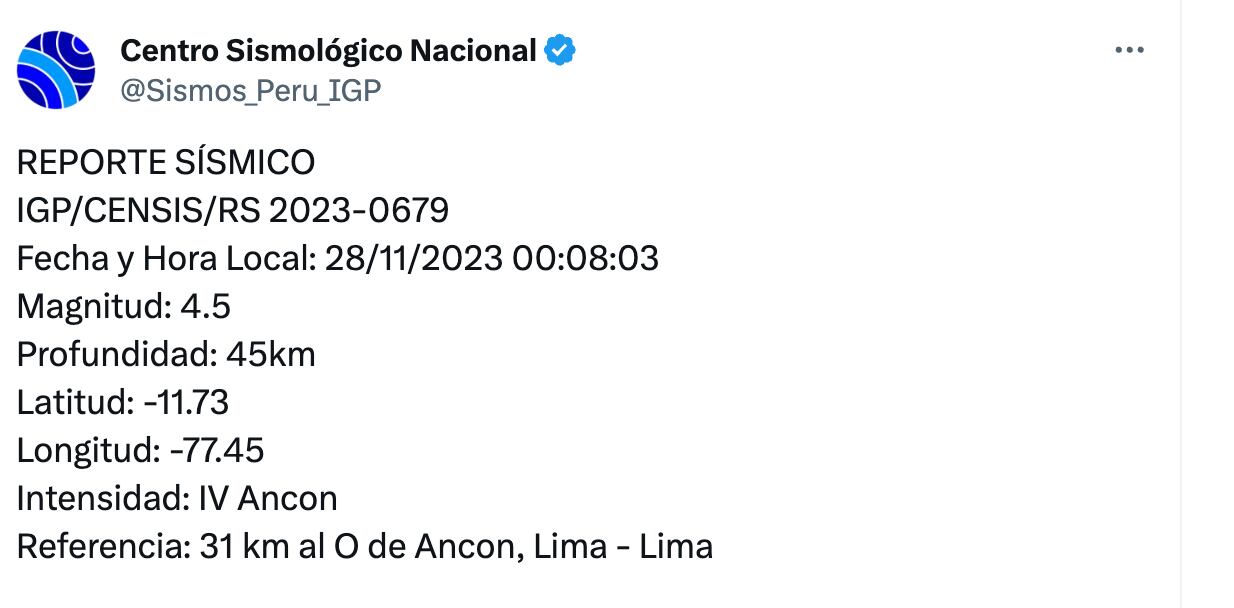Click the date 28/11/2023 in the post
Viewport: 1234px width, 608px height.
pyautogui.click(x=413, y=259)
